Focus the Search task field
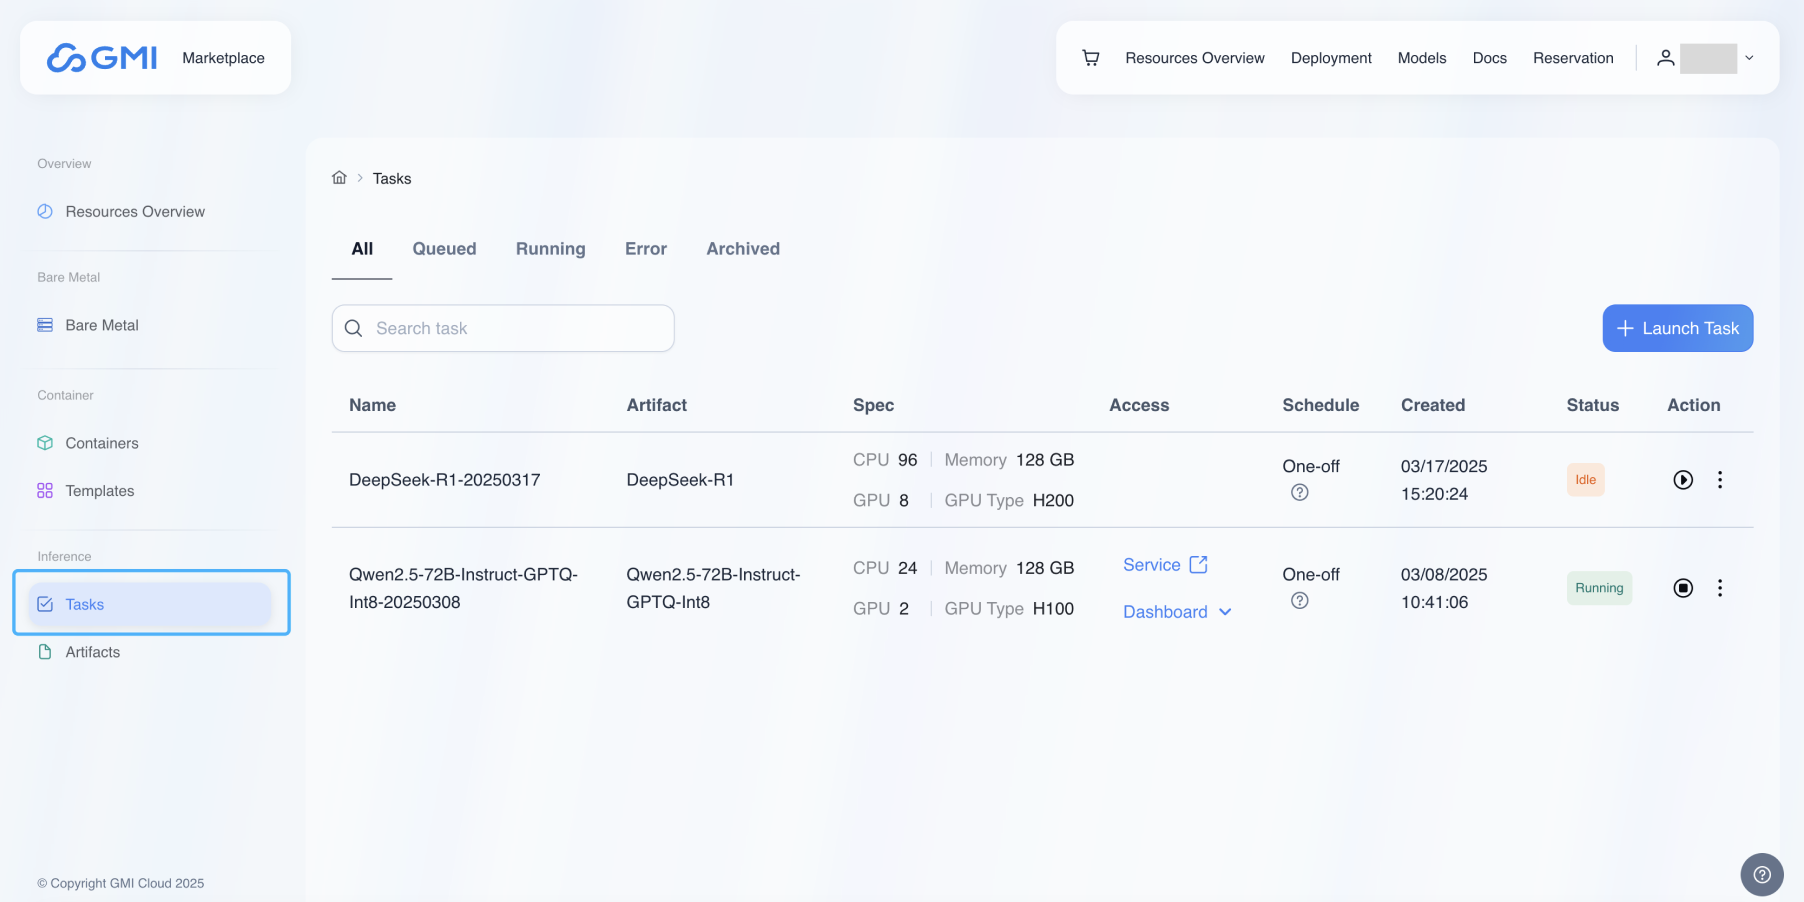The height and width of the screenshot is (902, 1804). [x=503, y=328]
